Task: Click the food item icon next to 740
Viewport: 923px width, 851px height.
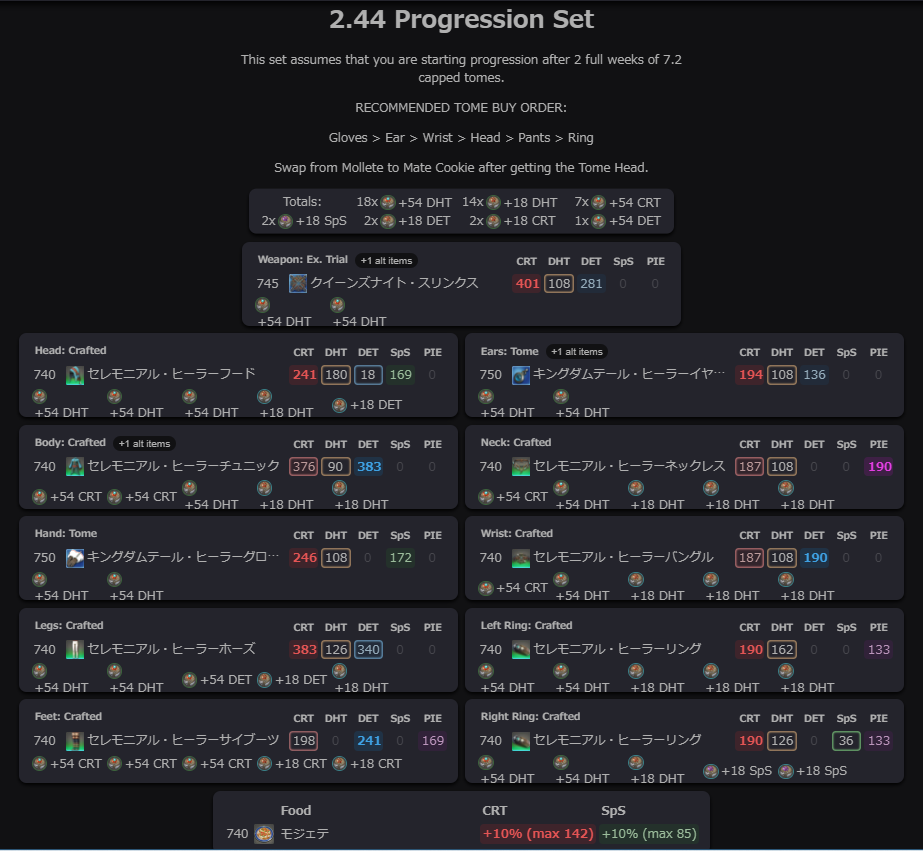Action: pos(264,834)
